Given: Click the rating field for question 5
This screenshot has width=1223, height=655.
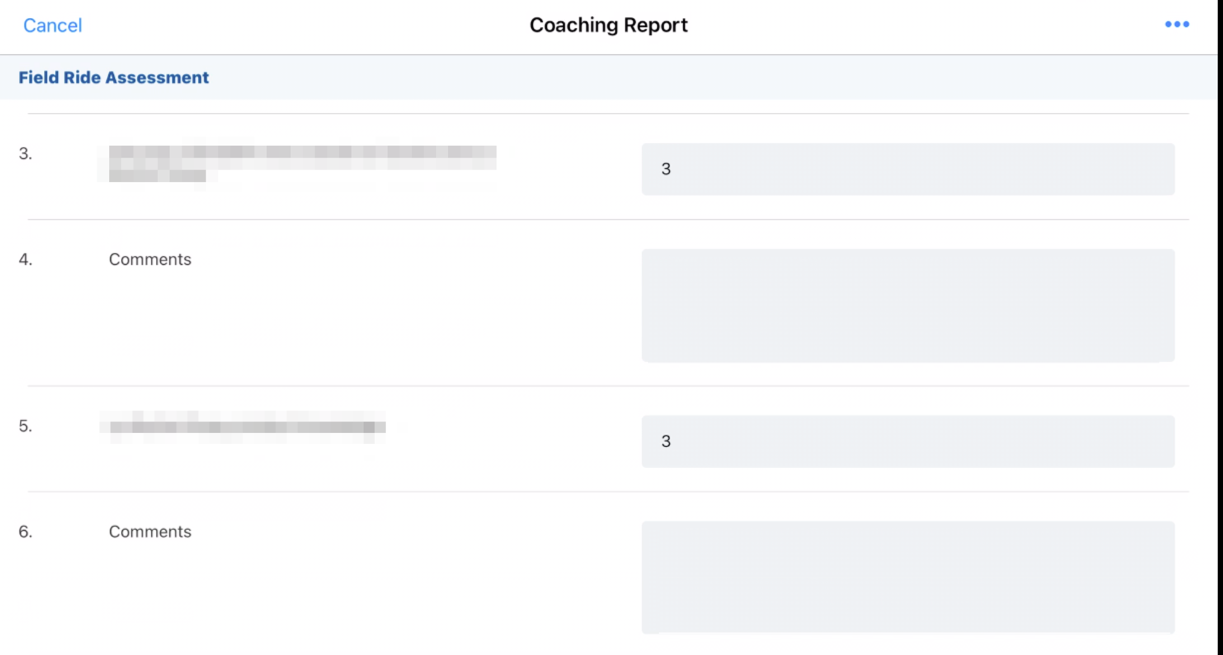Looking at the screenshot, I should (x=907, y=441).
